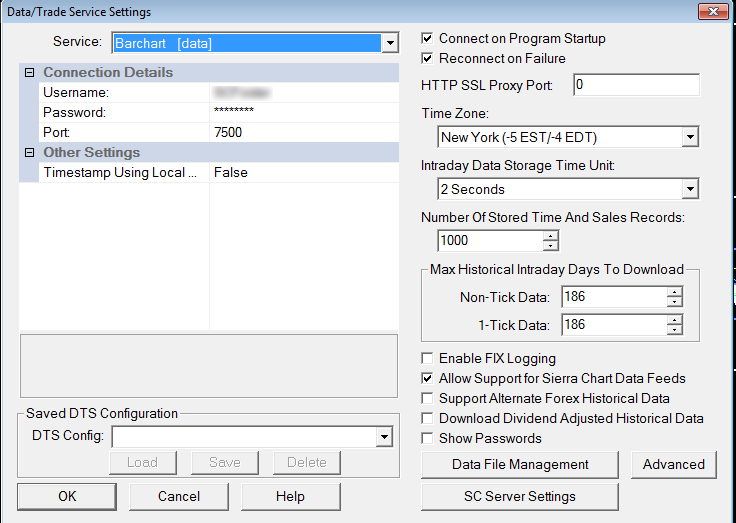Open Advanced settings
The image size is (736, 523).
[x=673, y=465]
